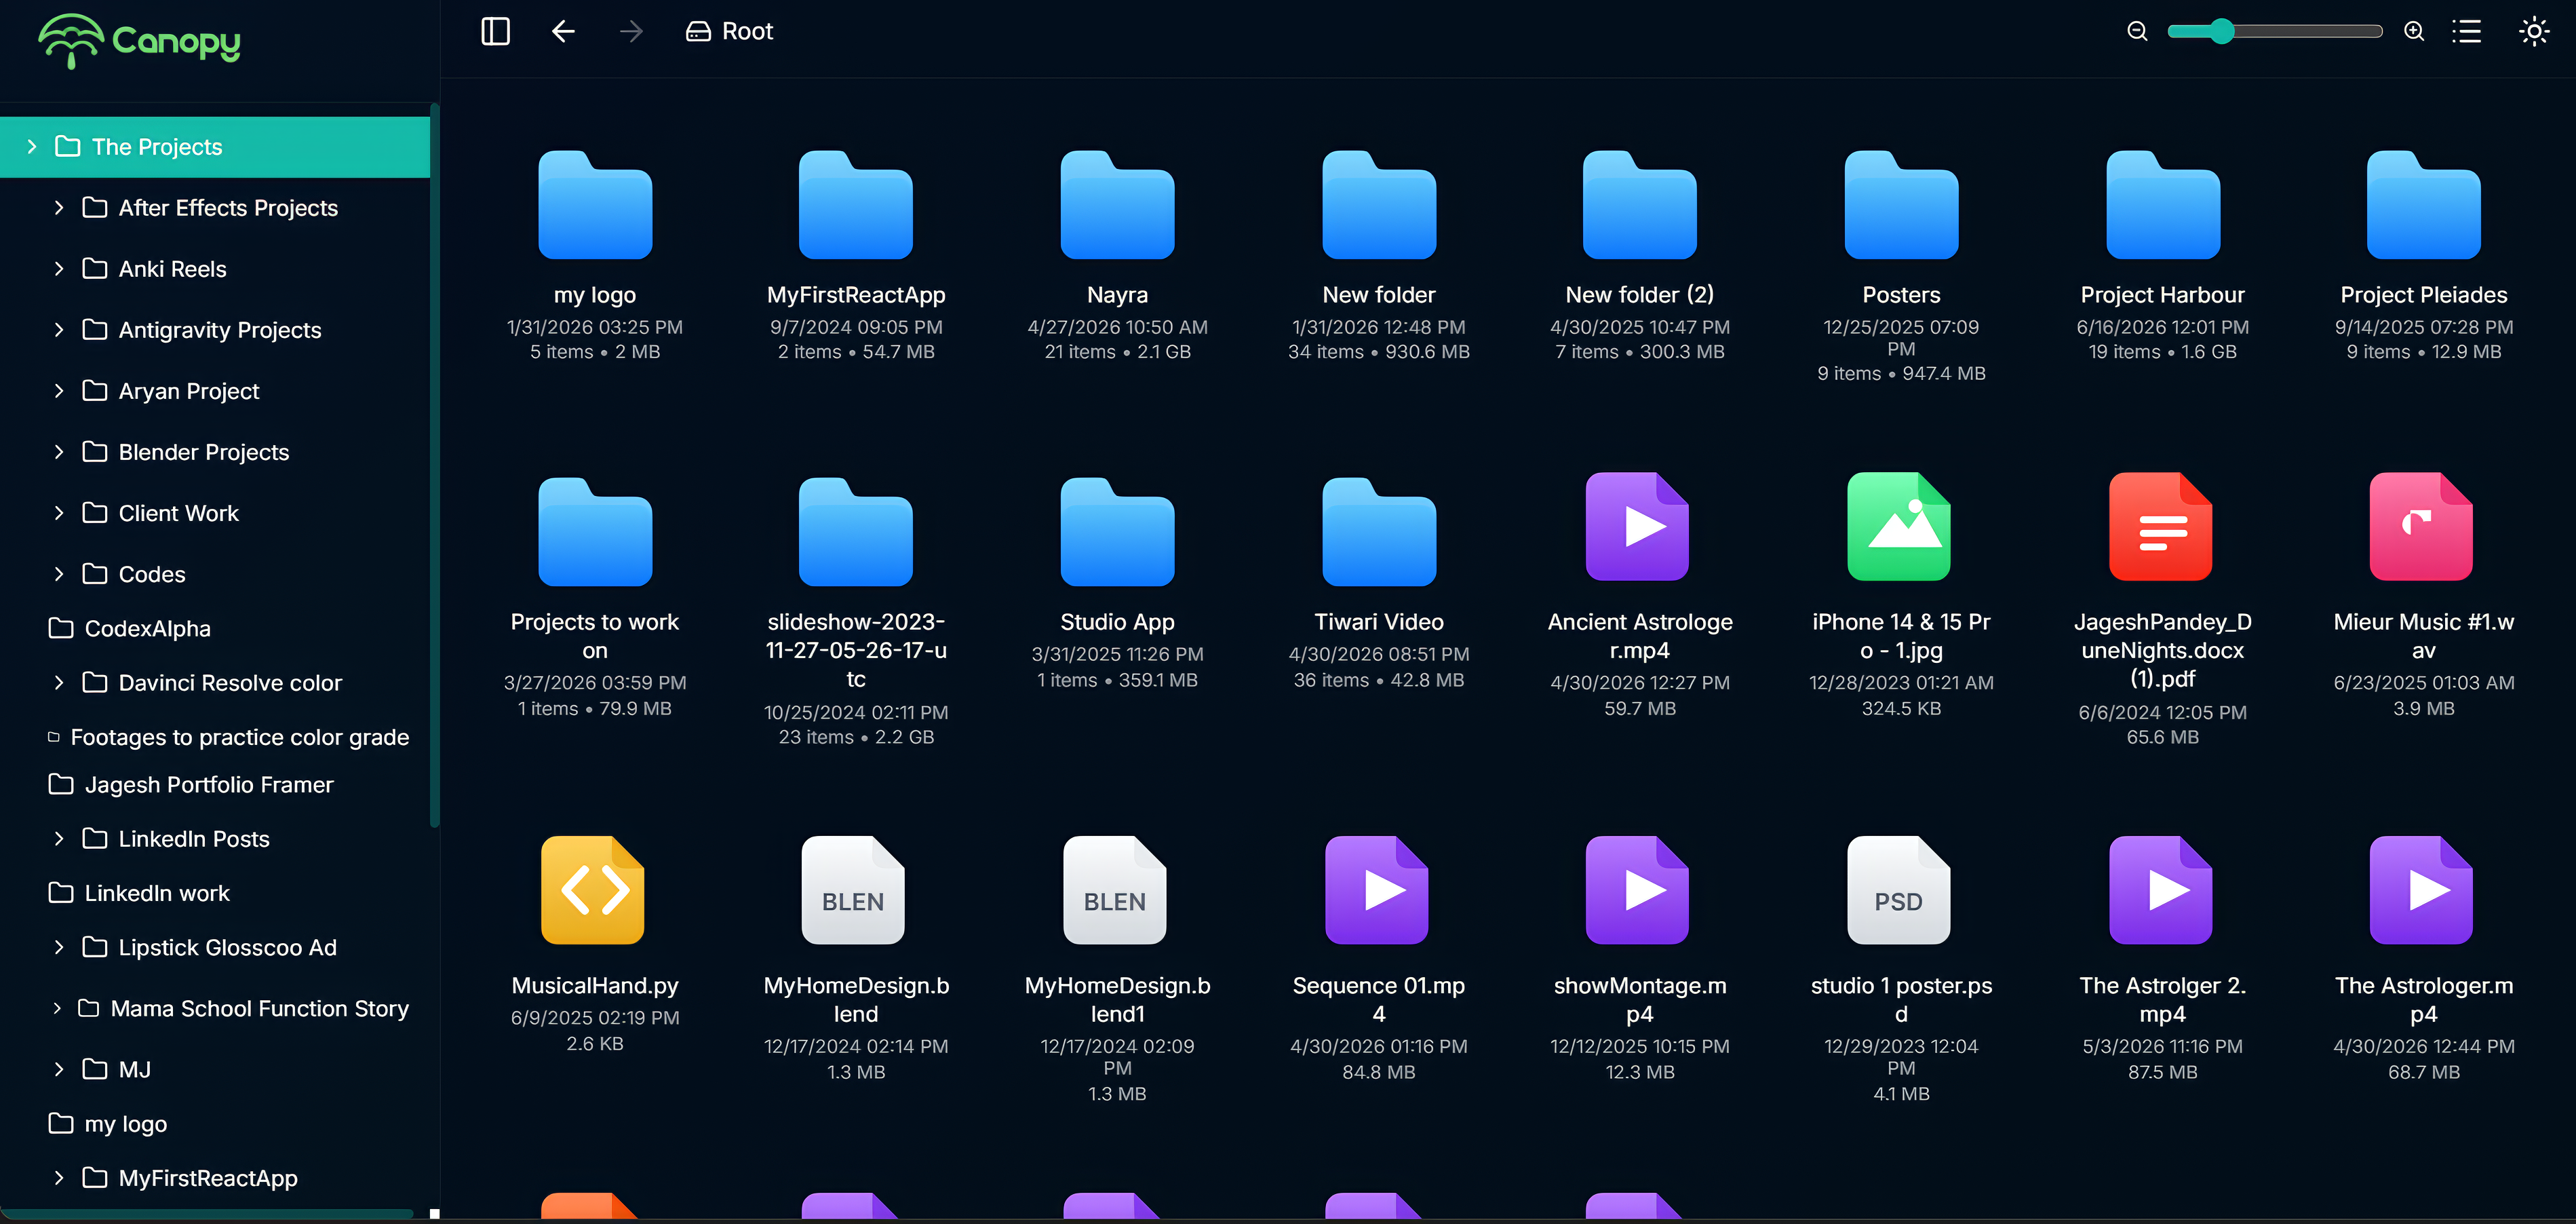Click sidebar vertical scrollbar
The height and width of the screenshot is (1224, 2576).
click(x=434, y=465)
